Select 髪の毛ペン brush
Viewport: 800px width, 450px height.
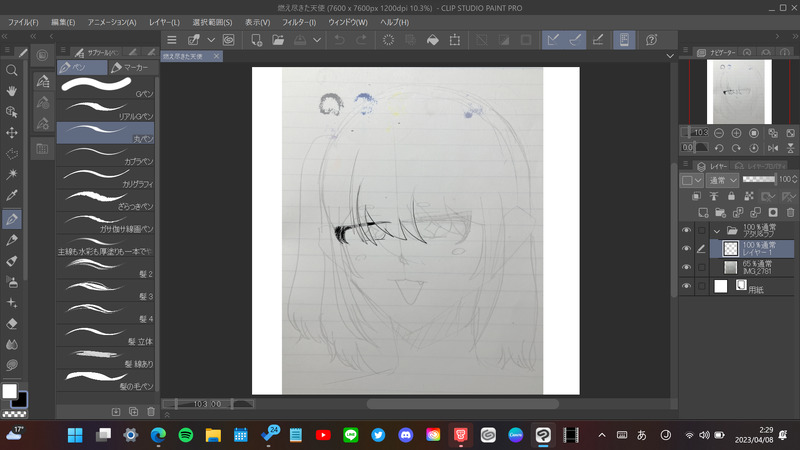point(106,380)
